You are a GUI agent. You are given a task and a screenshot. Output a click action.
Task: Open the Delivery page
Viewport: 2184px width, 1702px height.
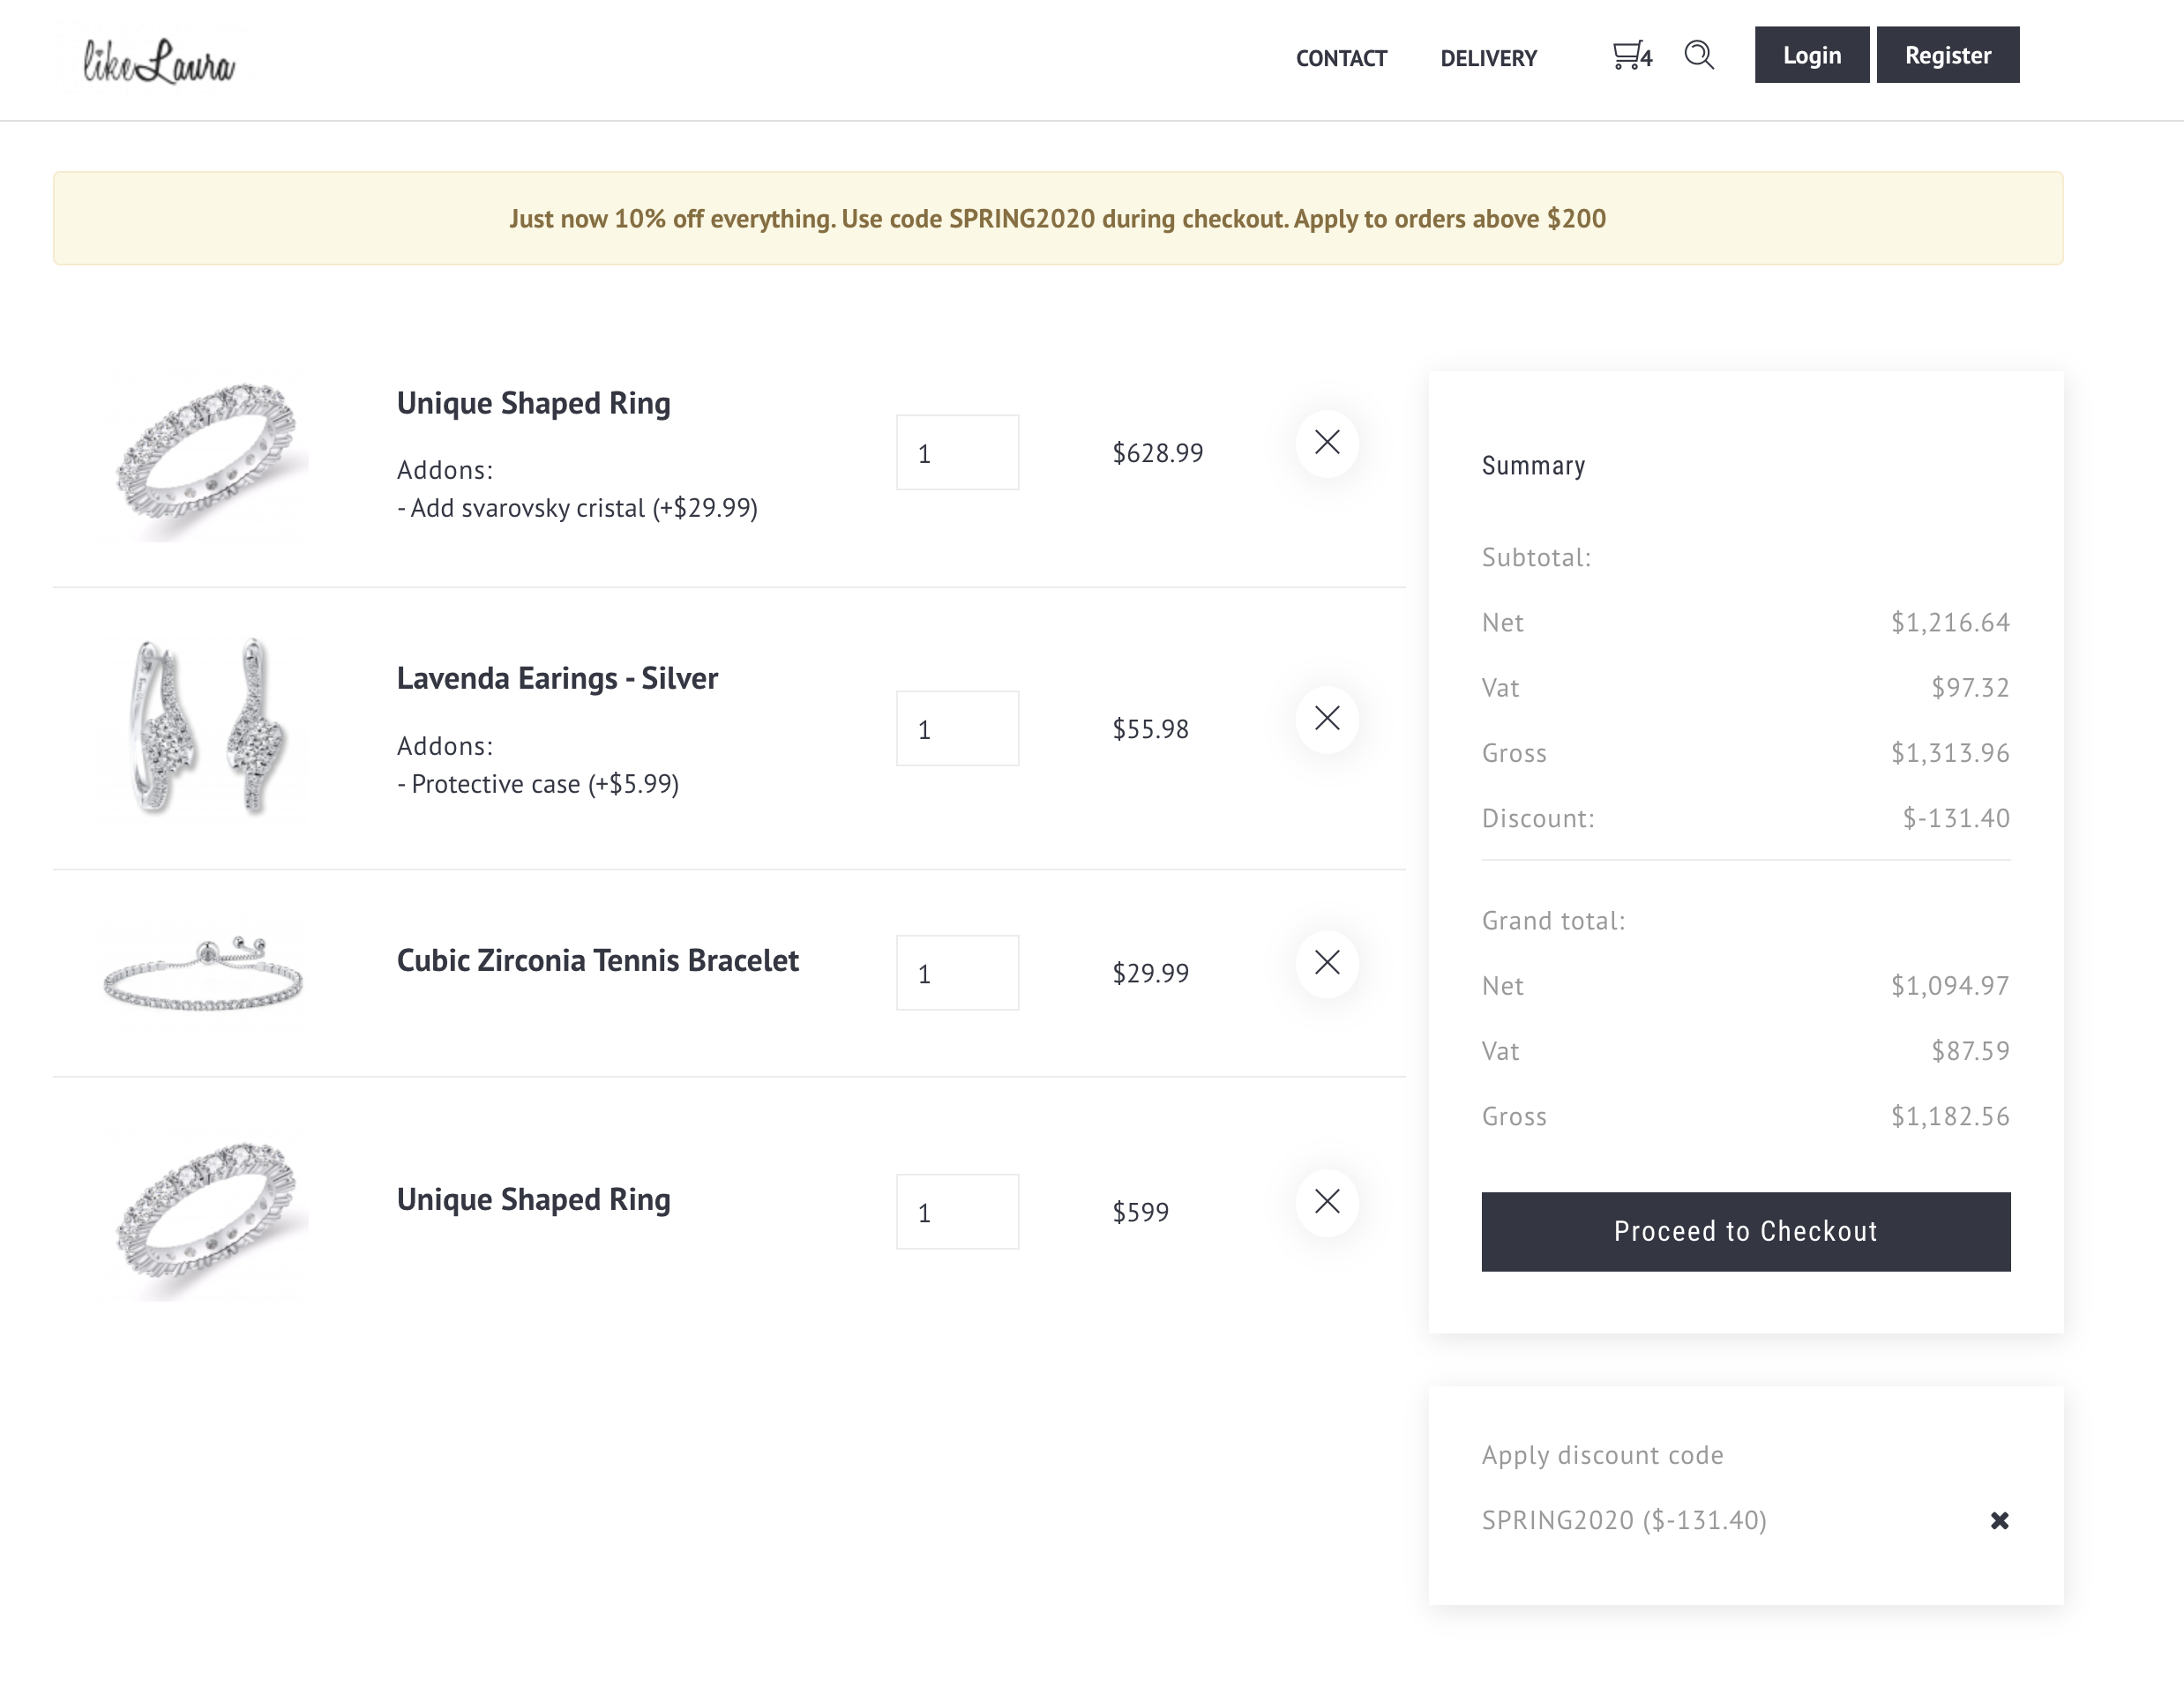[1488, 58]
